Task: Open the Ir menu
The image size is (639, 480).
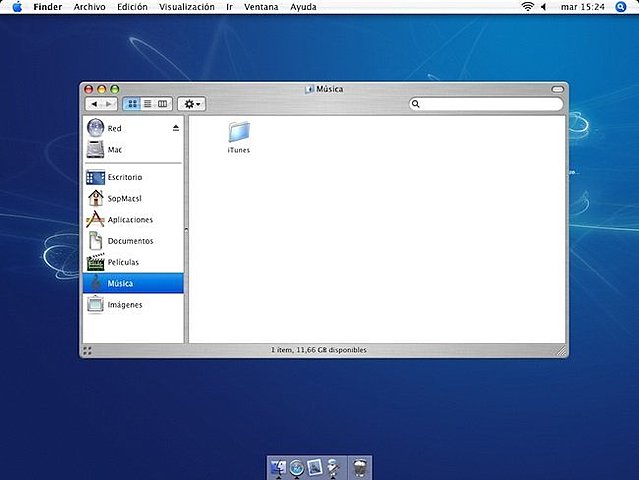Action: coord(229,7)
